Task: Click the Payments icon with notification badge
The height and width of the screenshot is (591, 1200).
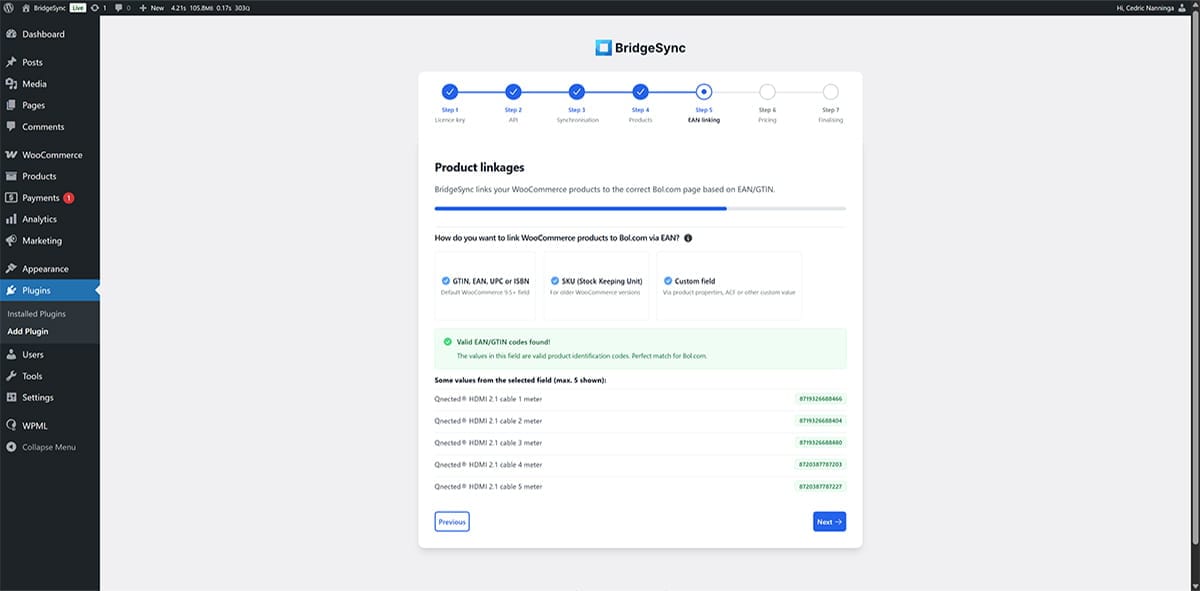Action: tap(12, 197)
